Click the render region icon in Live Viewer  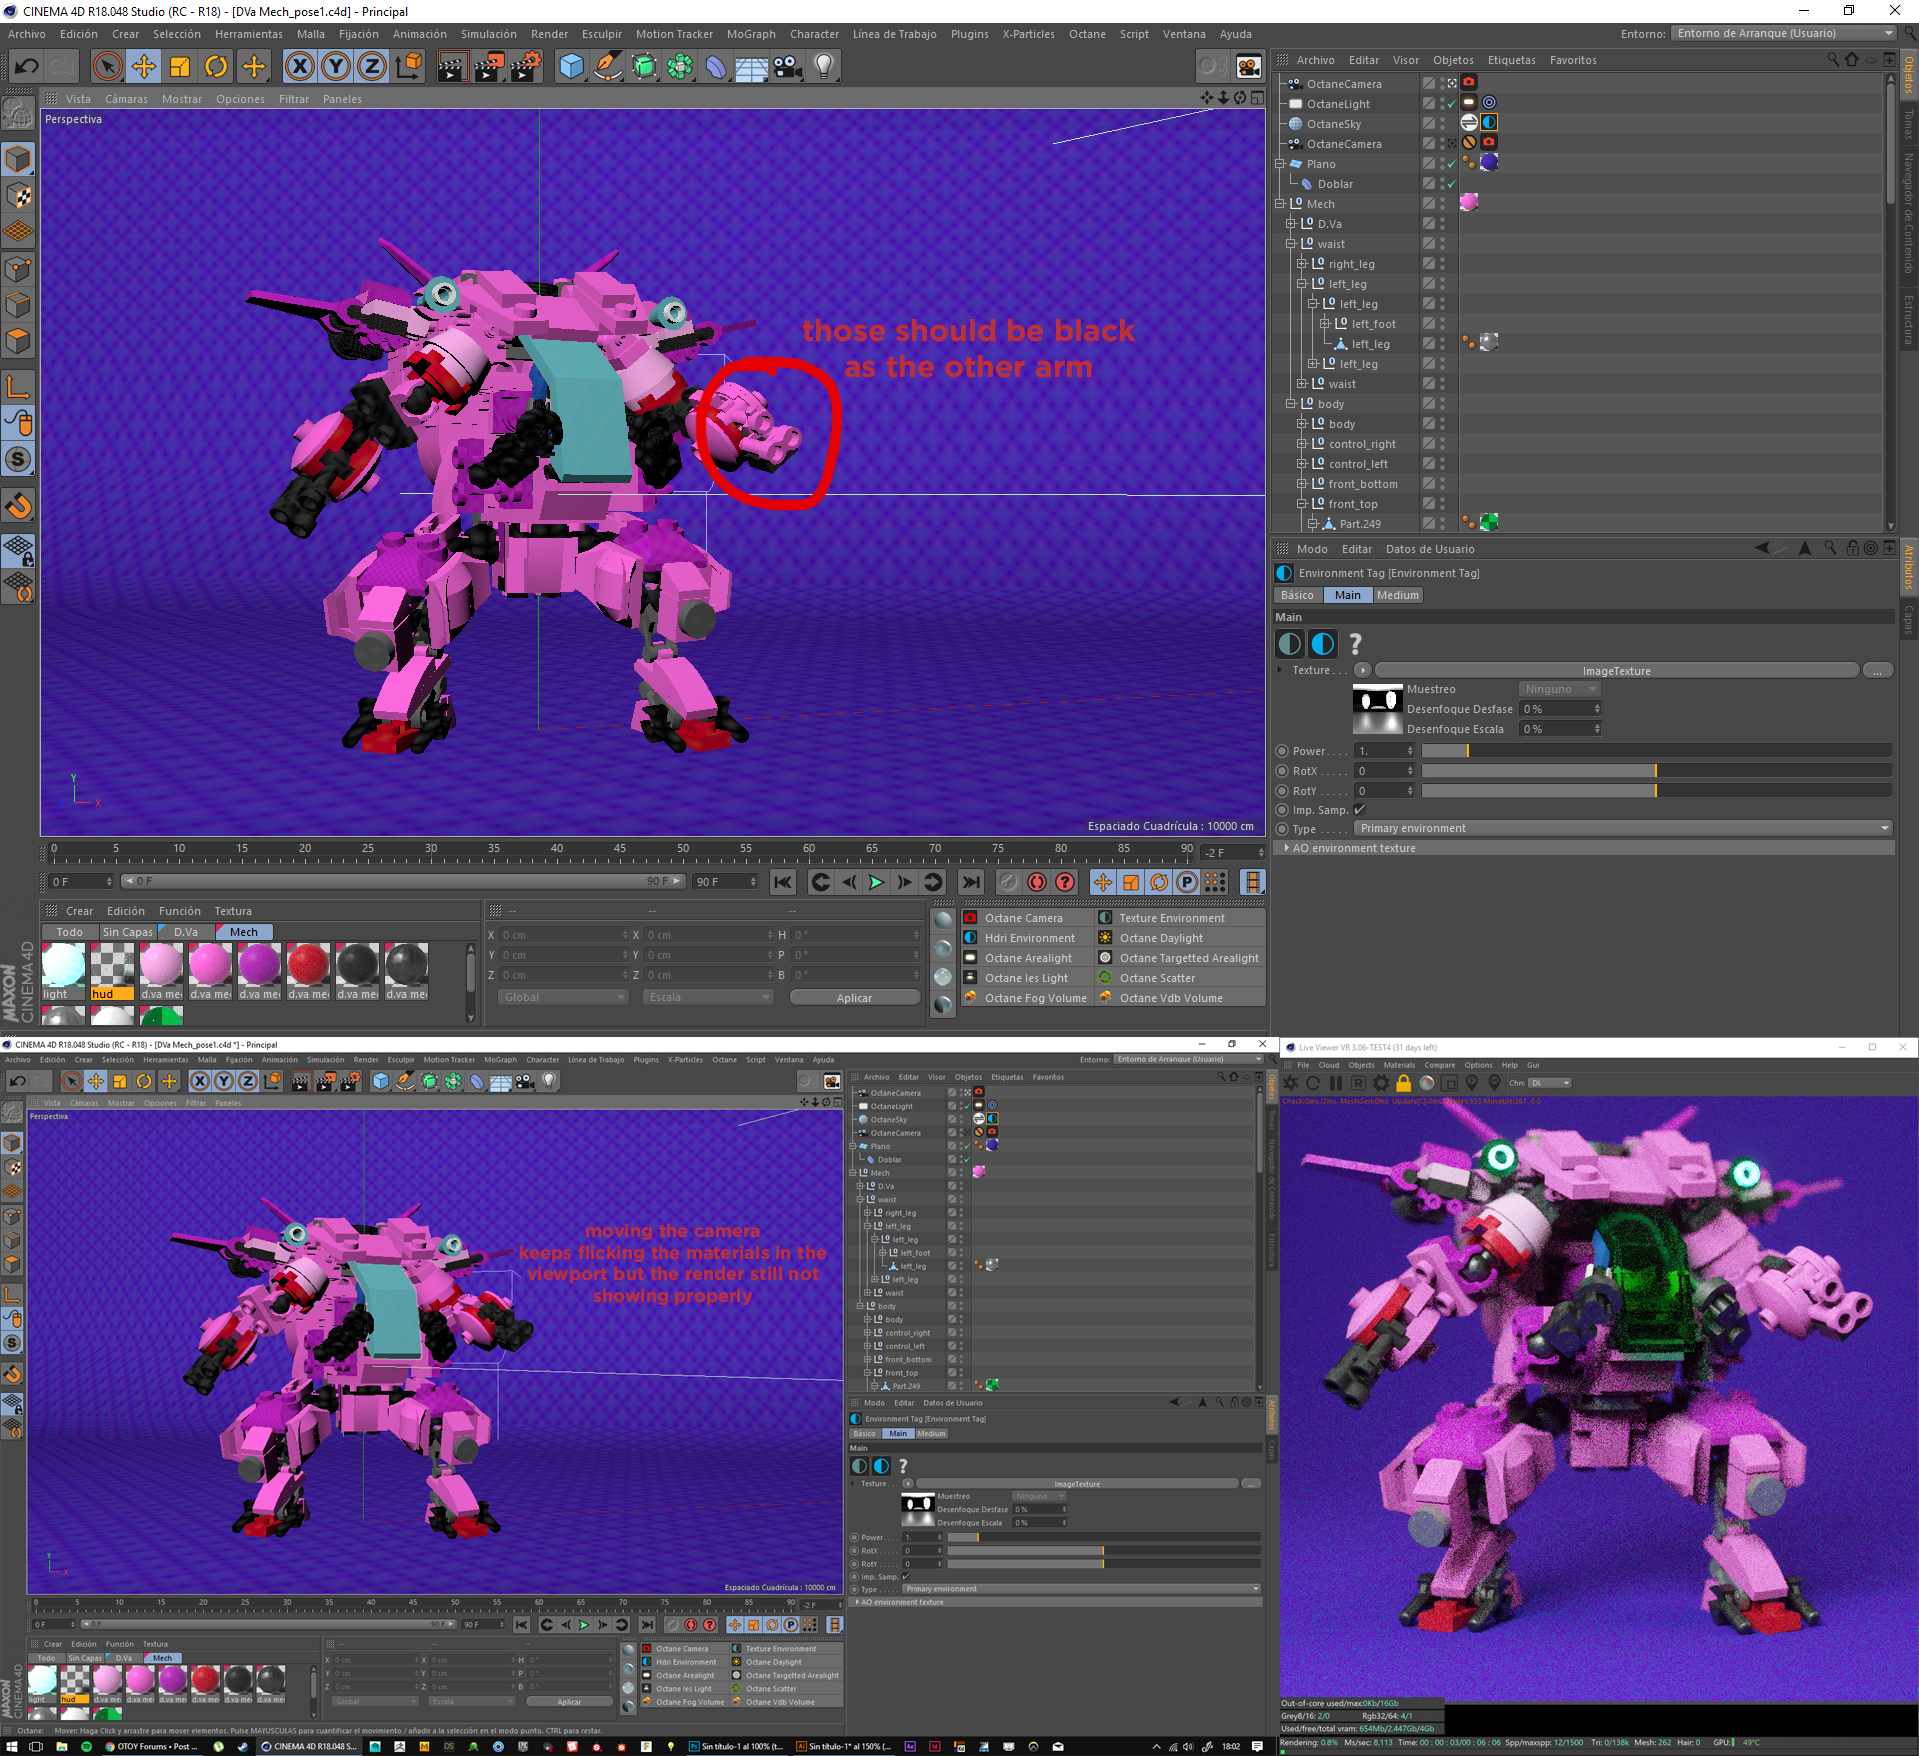[x=1449, y=1083]
